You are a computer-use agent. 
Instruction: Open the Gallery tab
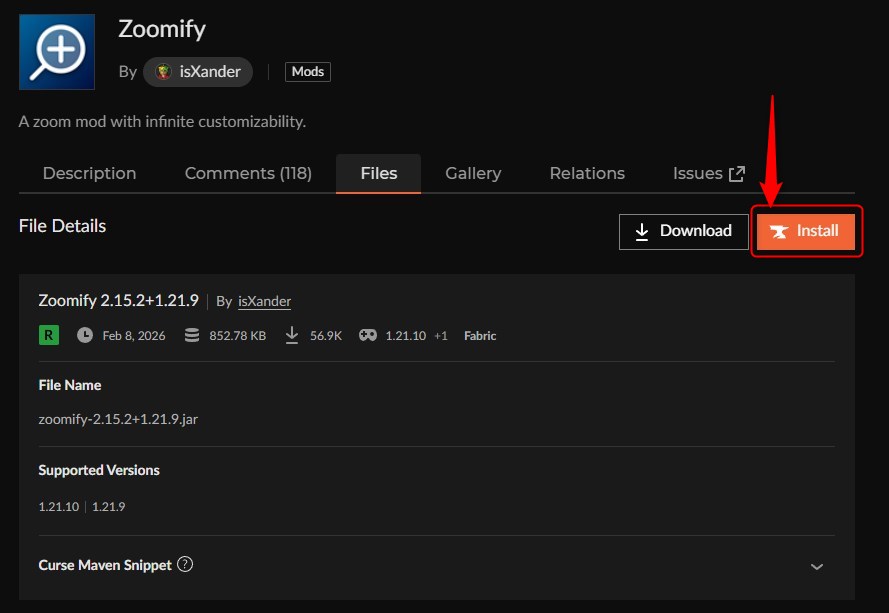coord(472,172)
